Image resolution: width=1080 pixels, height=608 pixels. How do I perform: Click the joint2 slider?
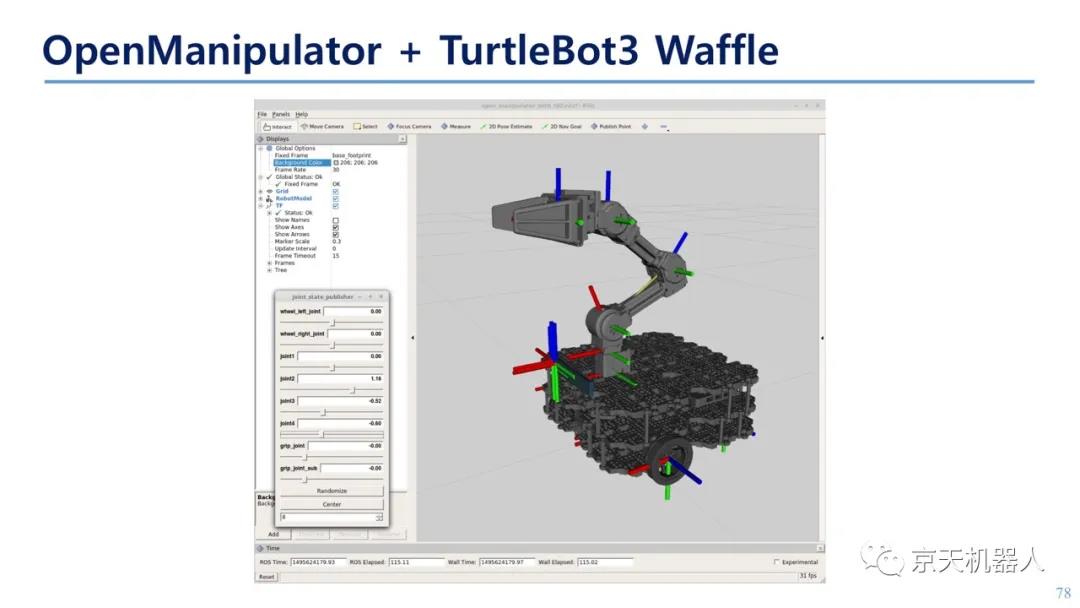(x=331, y=390)
